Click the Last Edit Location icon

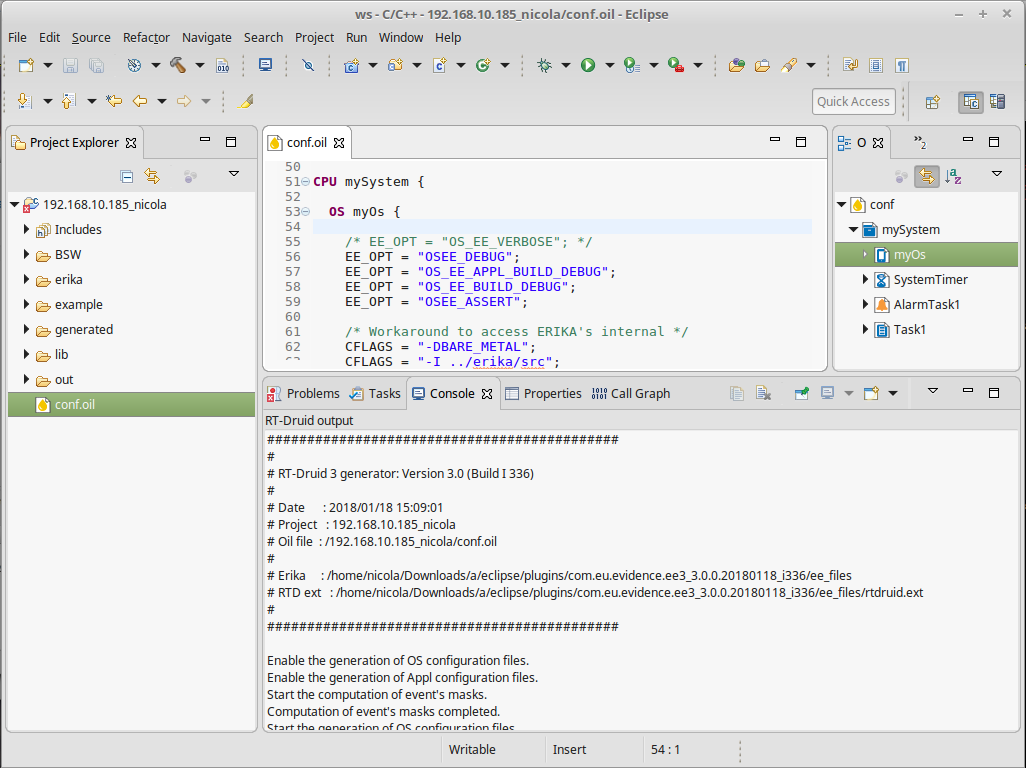(x=115, y=101)
